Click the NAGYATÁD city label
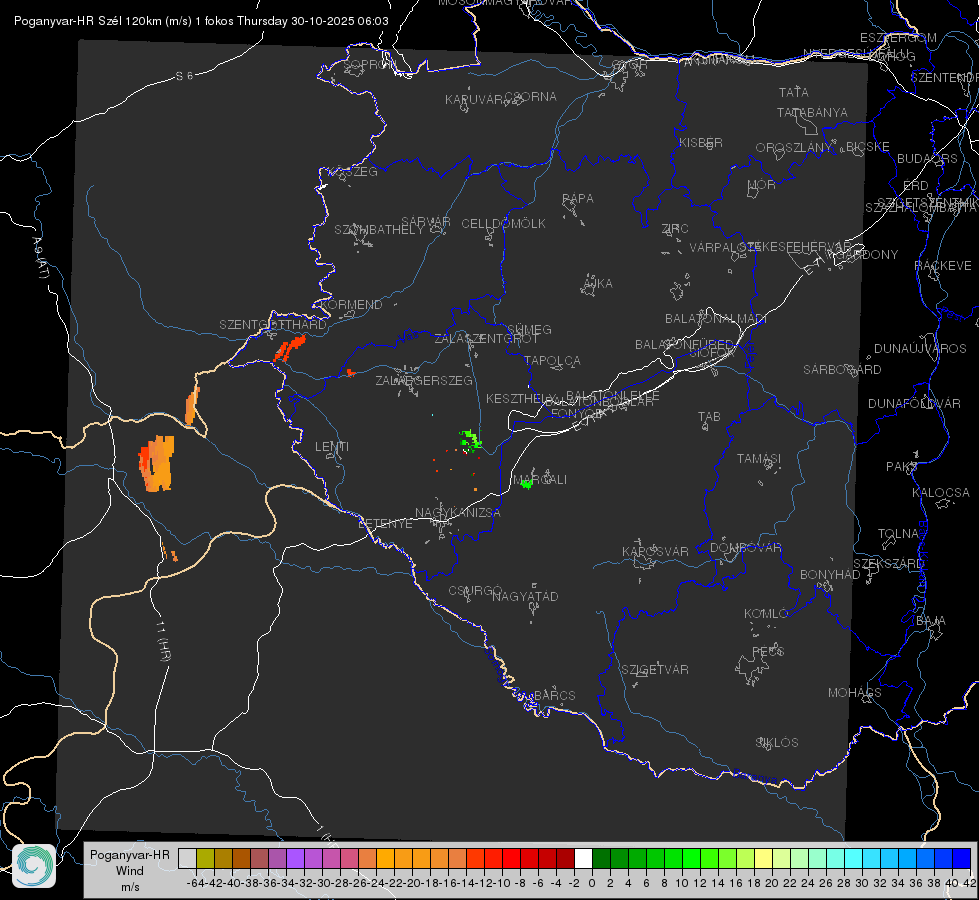This screenshot has height=900, width=979. coord(525,596)
